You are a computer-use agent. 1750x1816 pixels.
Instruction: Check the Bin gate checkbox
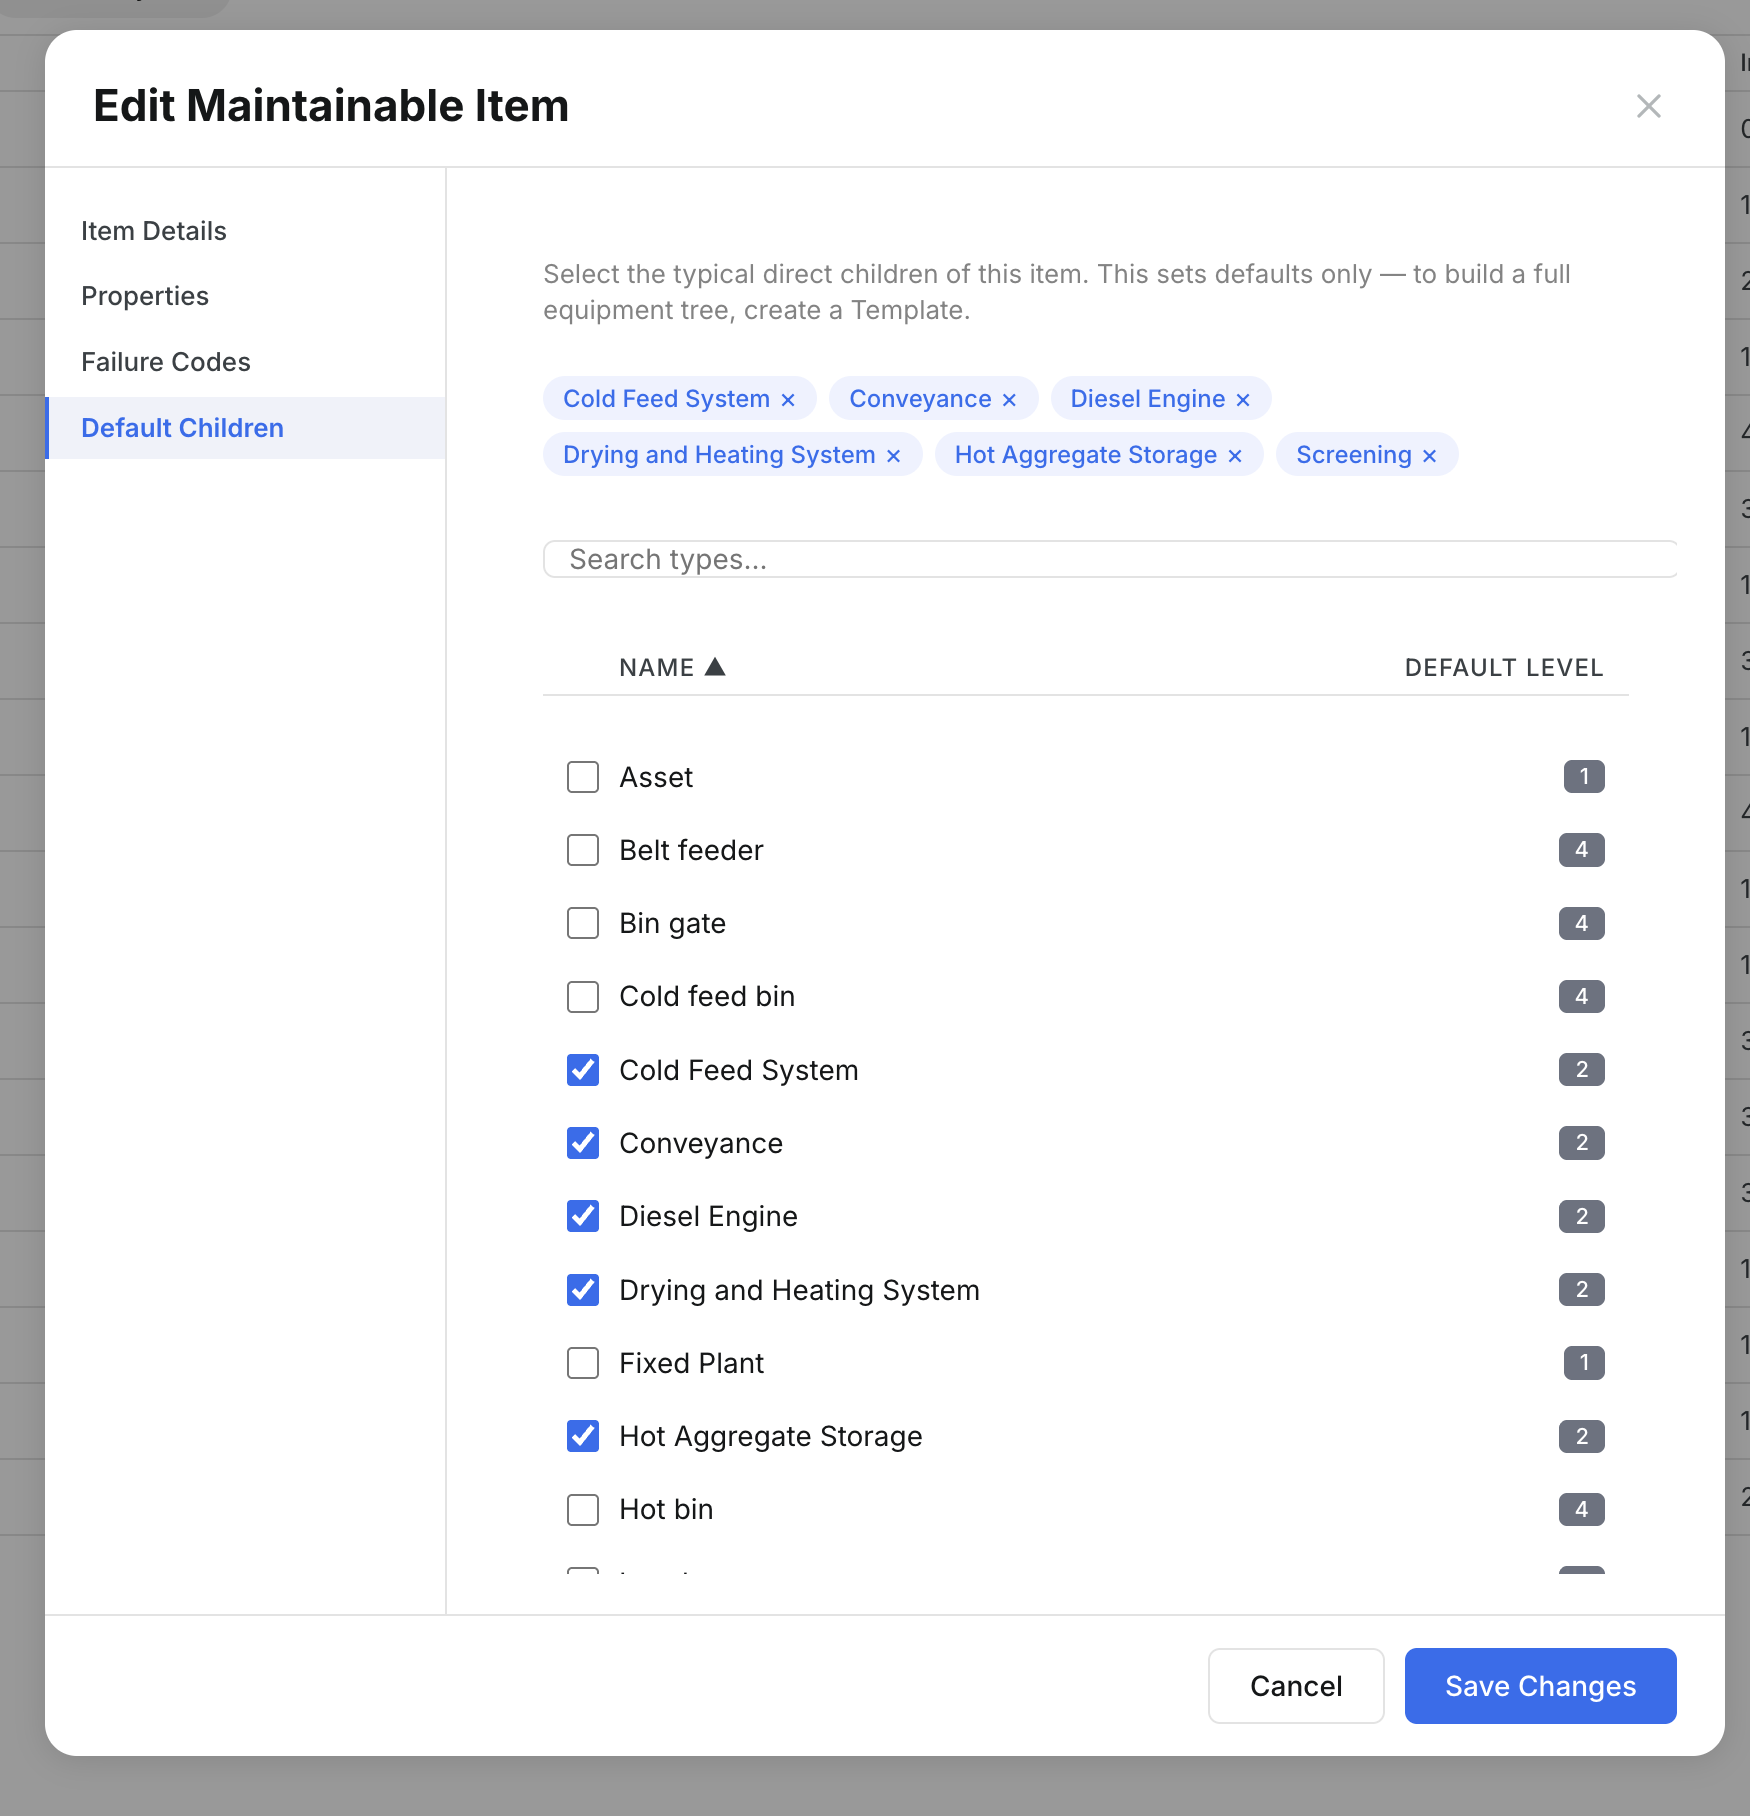click(x=582, y=923)
